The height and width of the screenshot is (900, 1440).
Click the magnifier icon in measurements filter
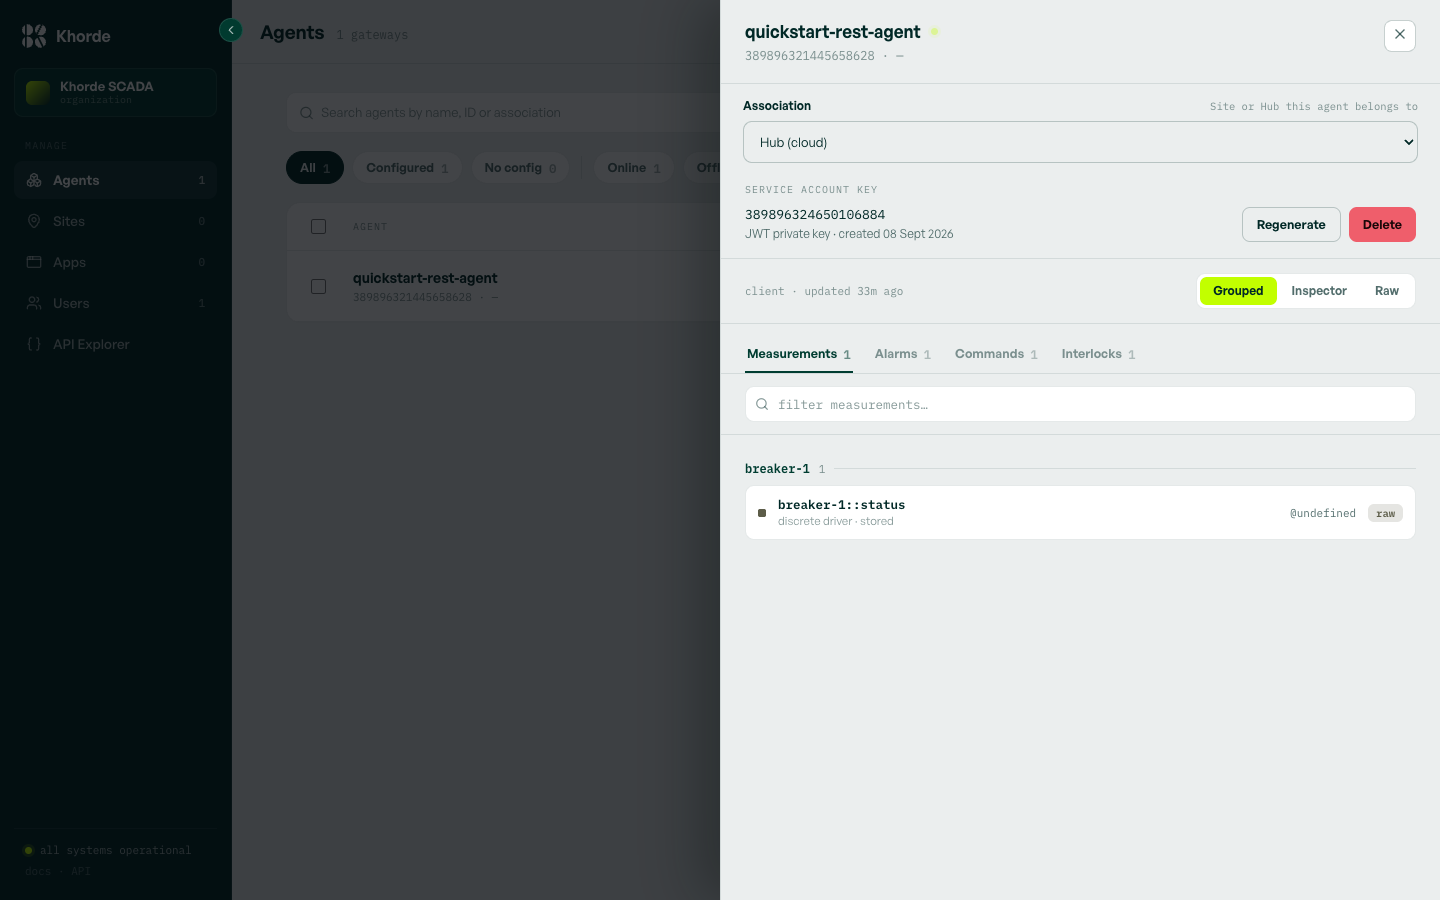(762, 404)
